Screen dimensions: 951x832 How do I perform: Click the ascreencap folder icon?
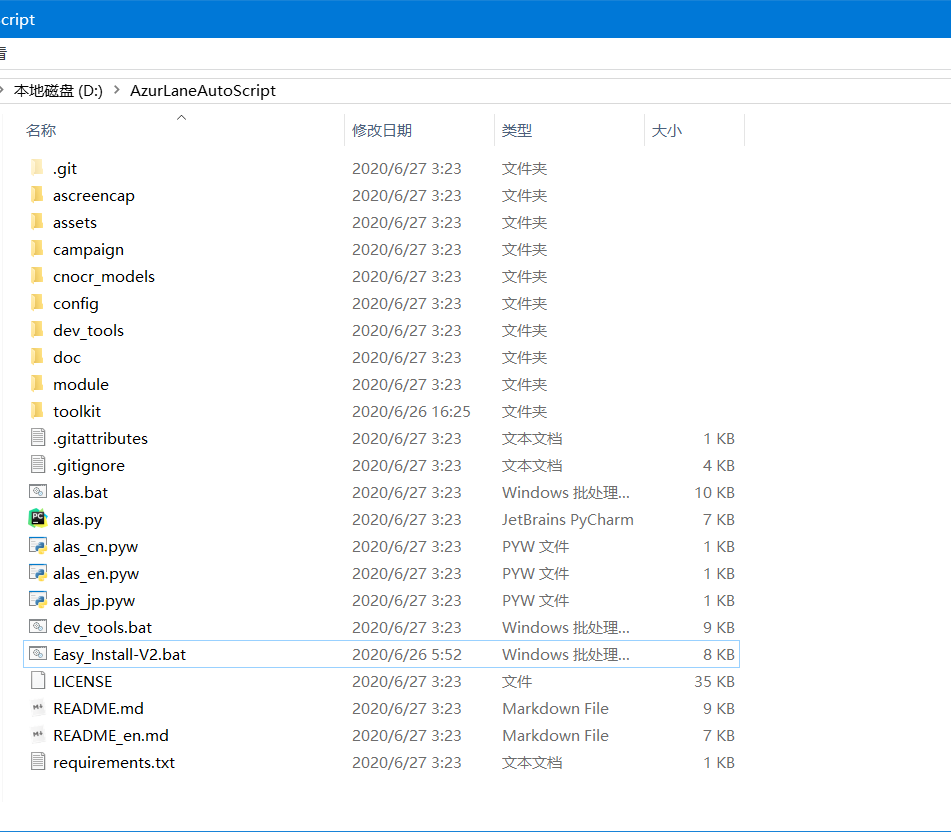[x=36, y=195]
